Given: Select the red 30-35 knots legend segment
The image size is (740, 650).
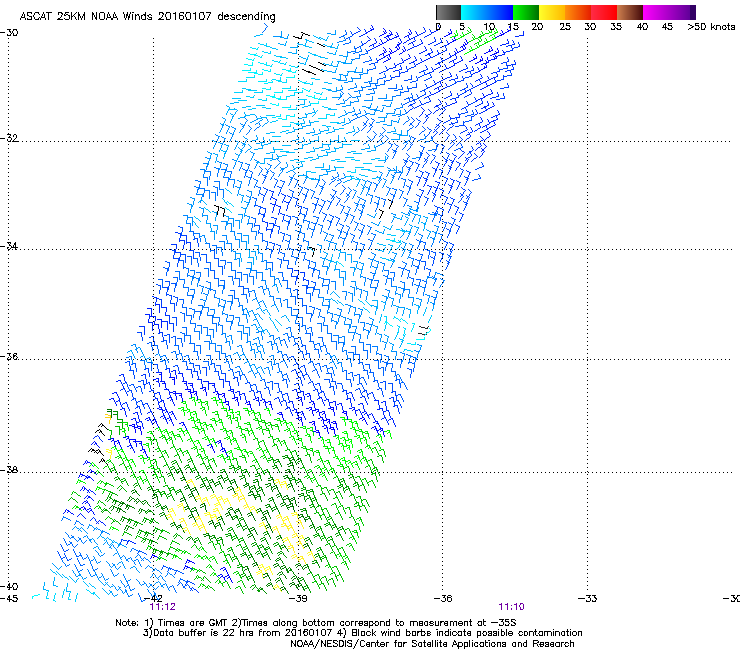Looking at the screenshot, I should click(604, 12).
